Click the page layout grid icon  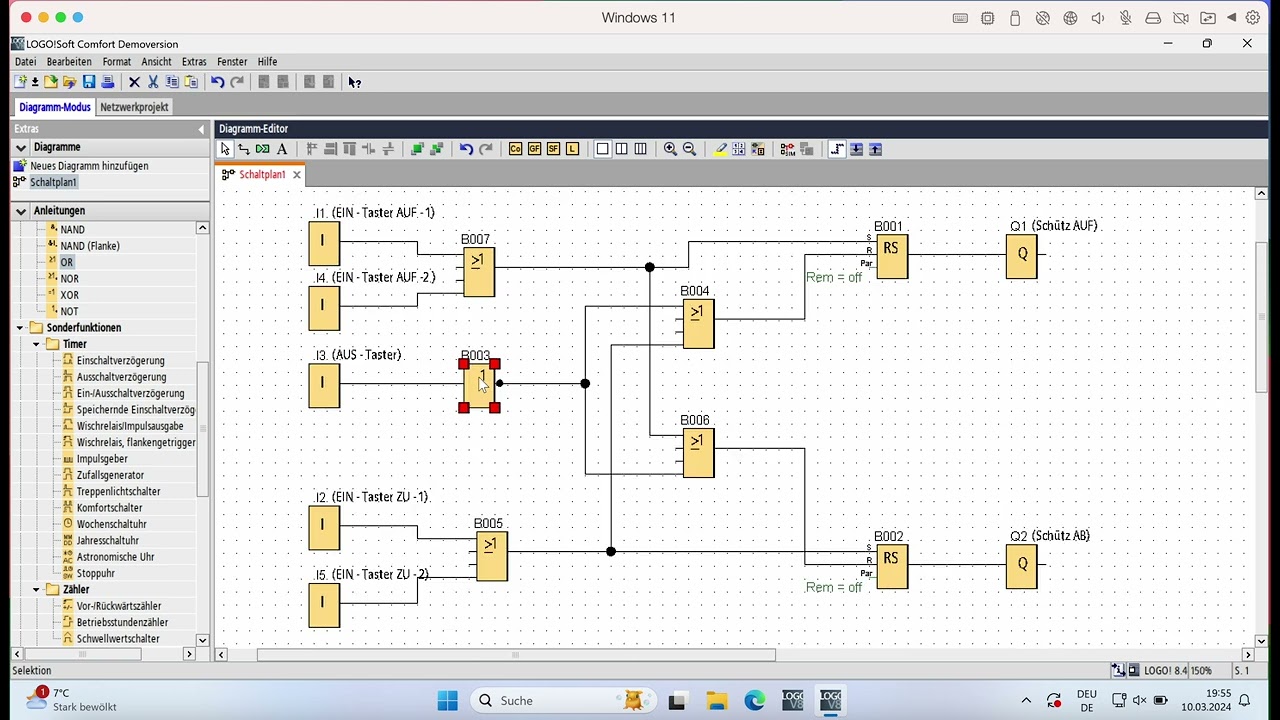point(738,149)
